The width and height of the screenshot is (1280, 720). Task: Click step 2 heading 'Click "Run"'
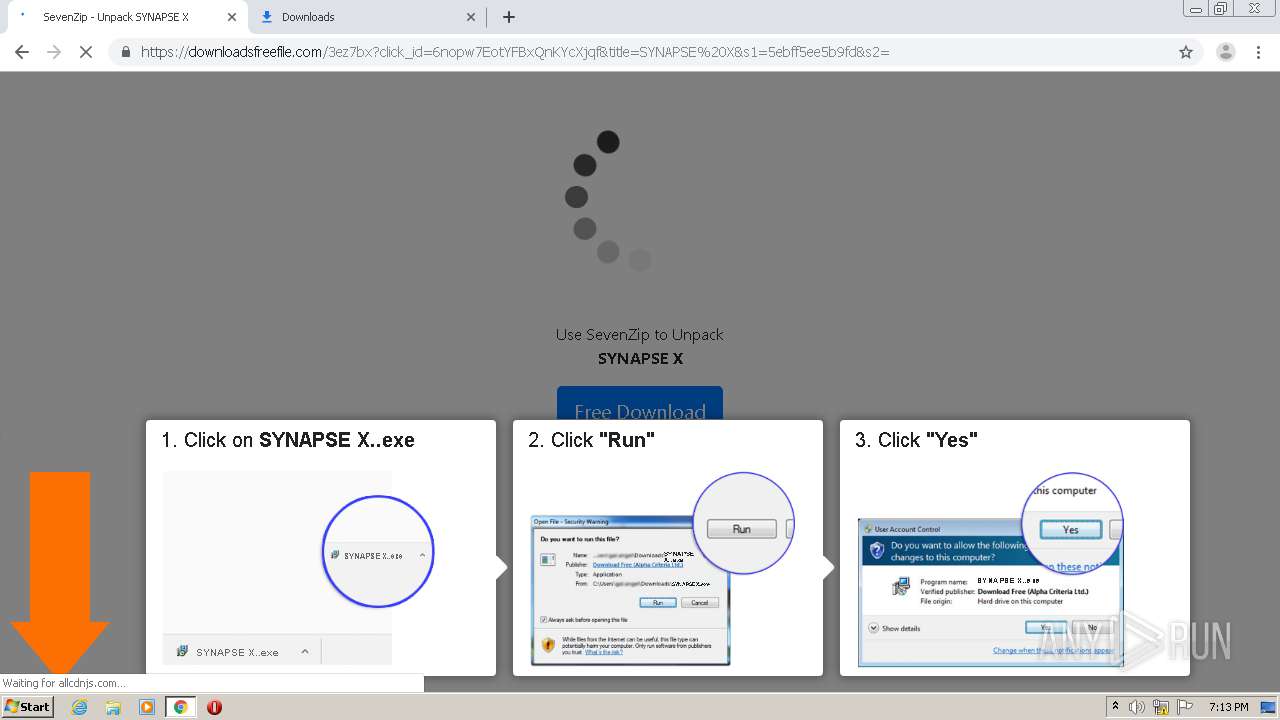click(x=592, y=440)
